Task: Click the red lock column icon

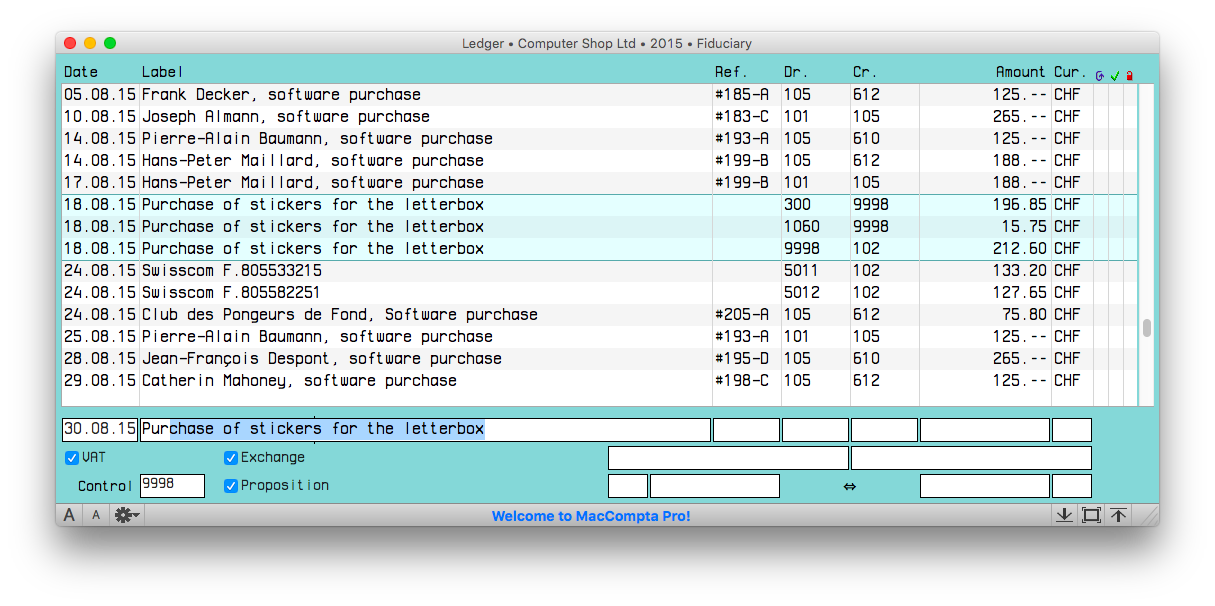Action: 1130,75
